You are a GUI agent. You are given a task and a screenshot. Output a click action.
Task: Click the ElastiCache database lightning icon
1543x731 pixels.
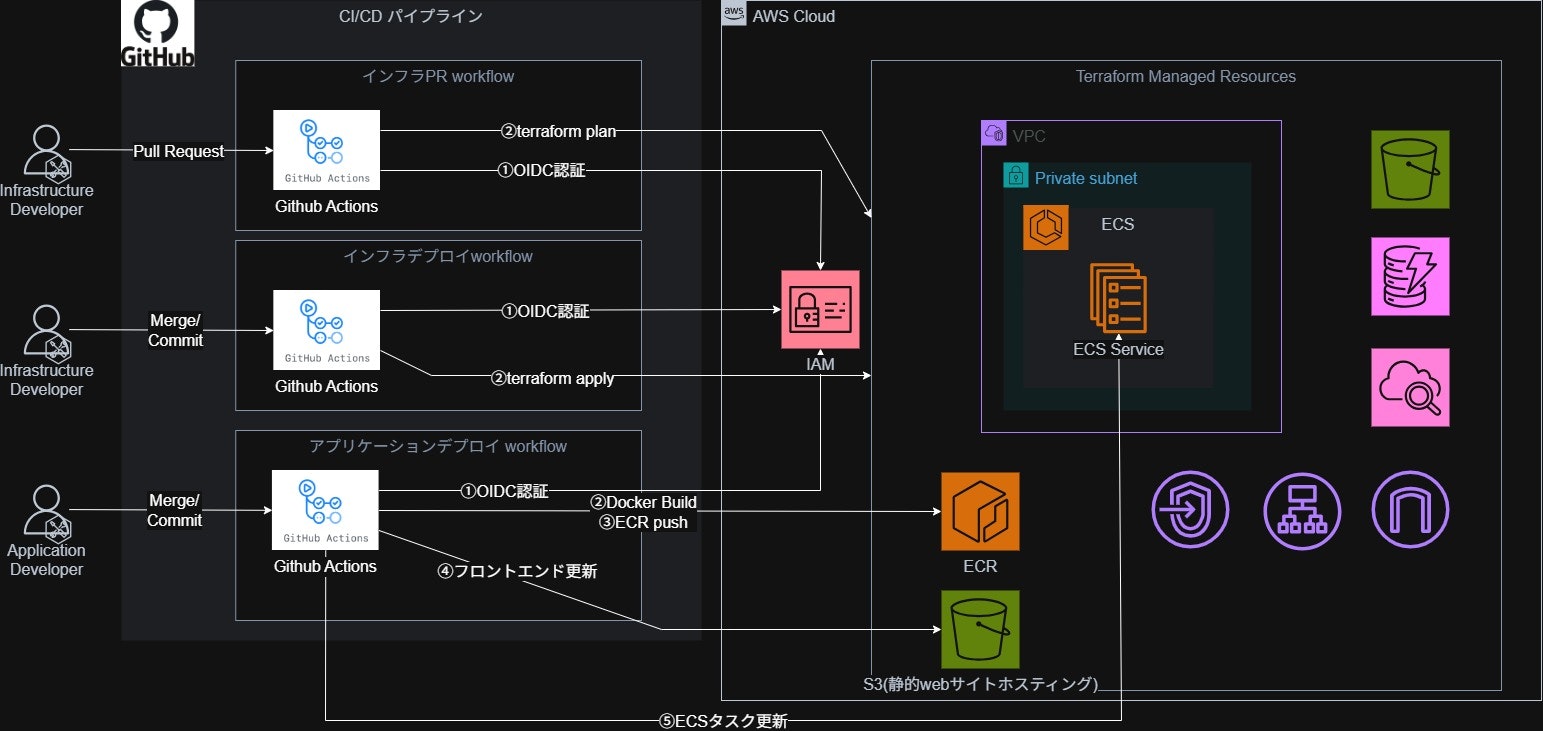click(x=1410, y=276)
